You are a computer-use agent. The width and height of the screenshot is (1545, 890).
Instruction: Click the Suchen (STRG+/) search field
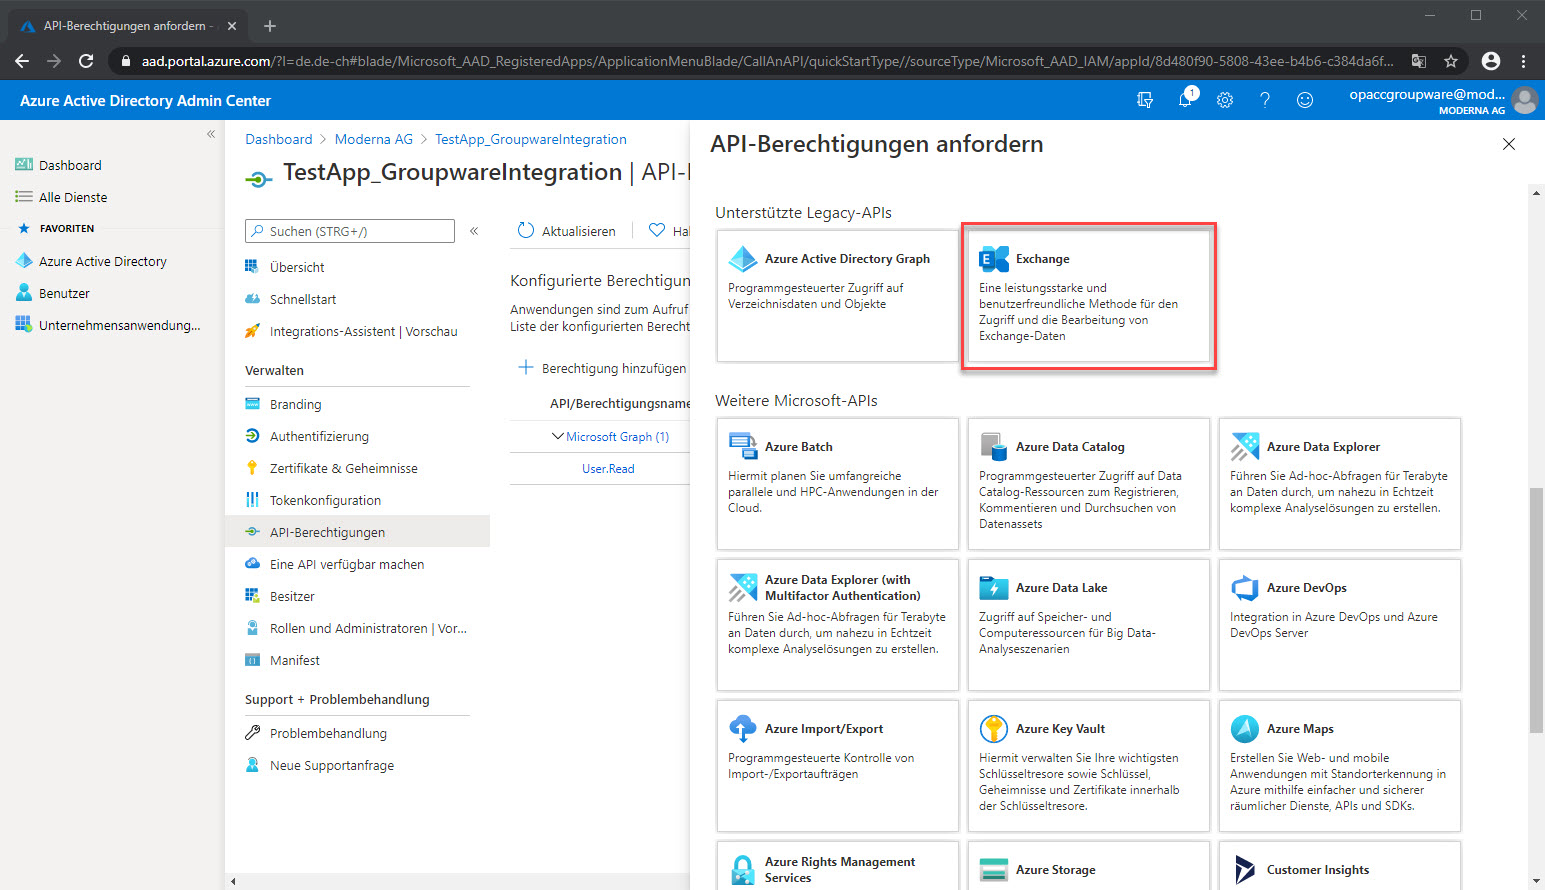pyautogui.click(x=350, y=231)
